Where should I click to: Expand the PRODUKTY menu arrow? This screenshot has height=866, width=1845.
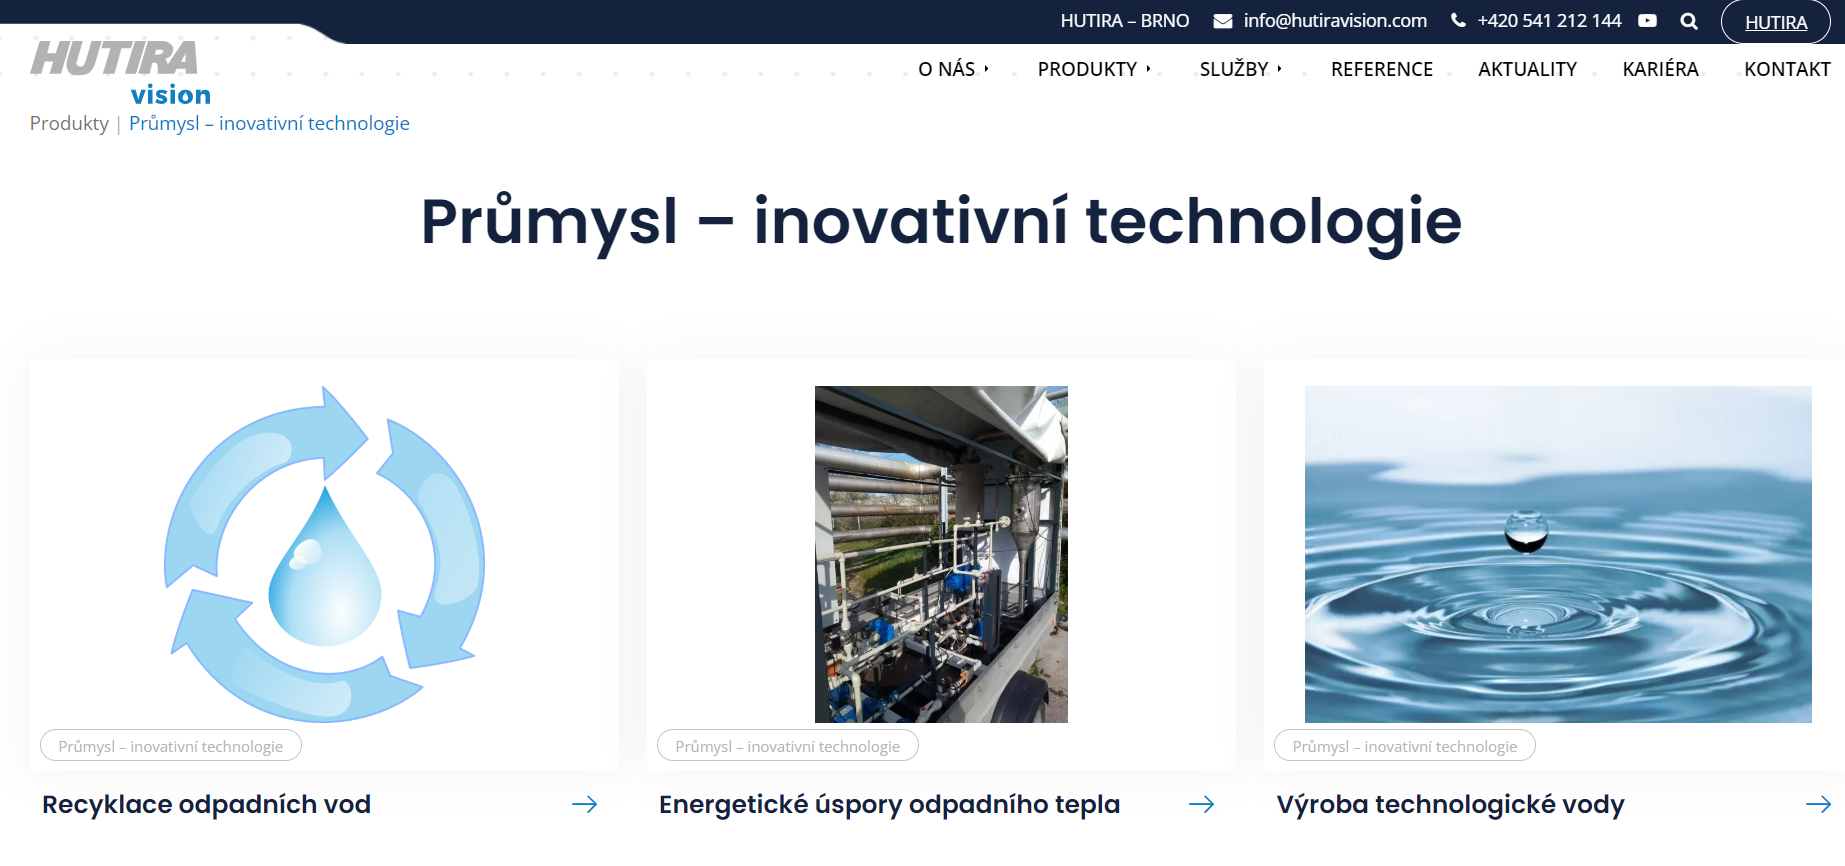(1148, 69)
